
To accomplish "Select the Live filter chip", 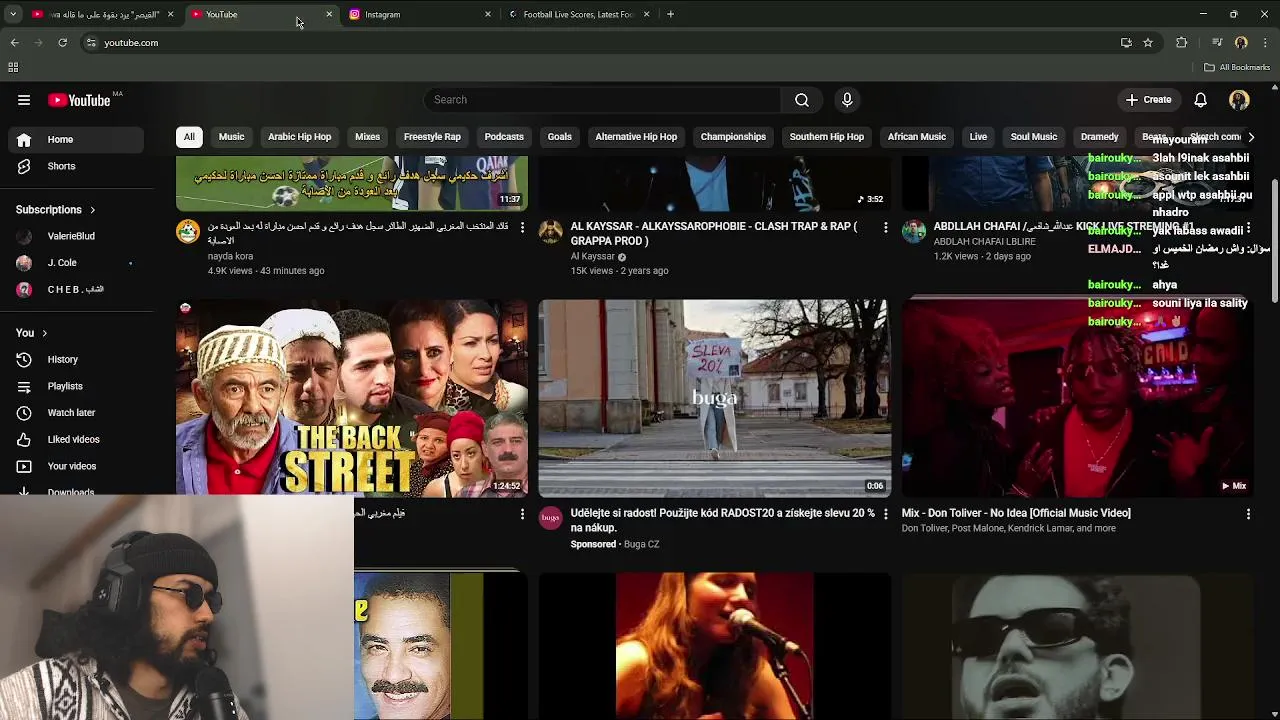I will click(978, 137).
